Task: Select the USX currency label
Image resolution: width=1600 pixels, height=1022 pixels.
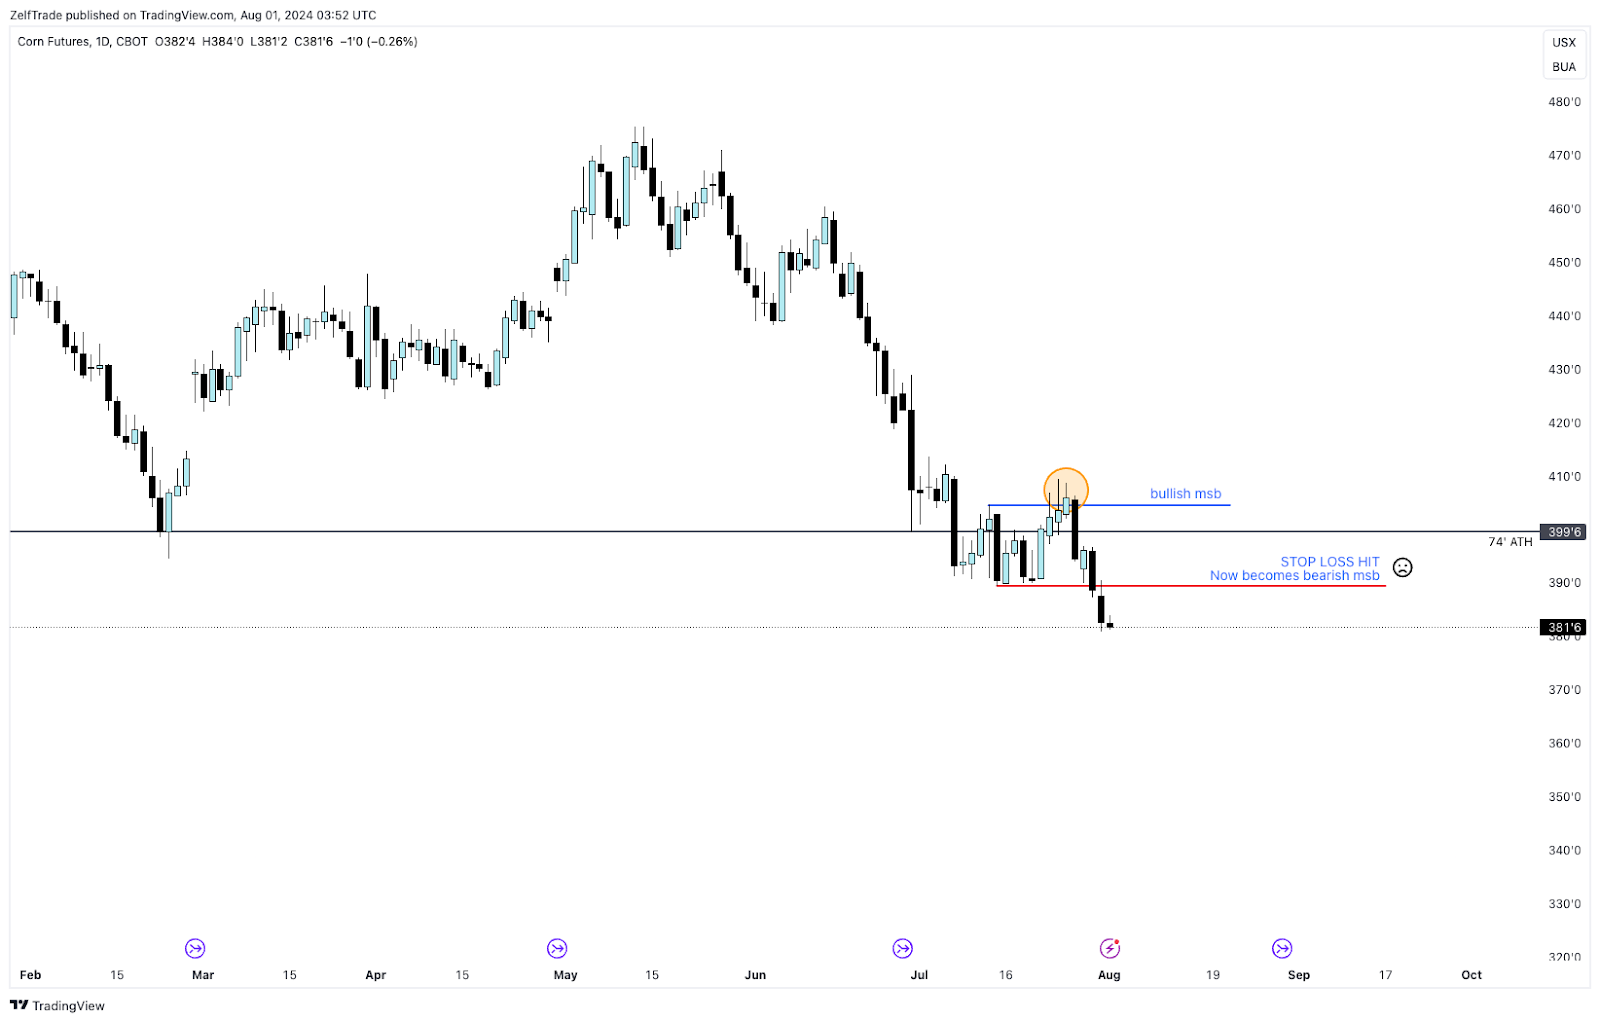Action: [x=1564, y=42]
